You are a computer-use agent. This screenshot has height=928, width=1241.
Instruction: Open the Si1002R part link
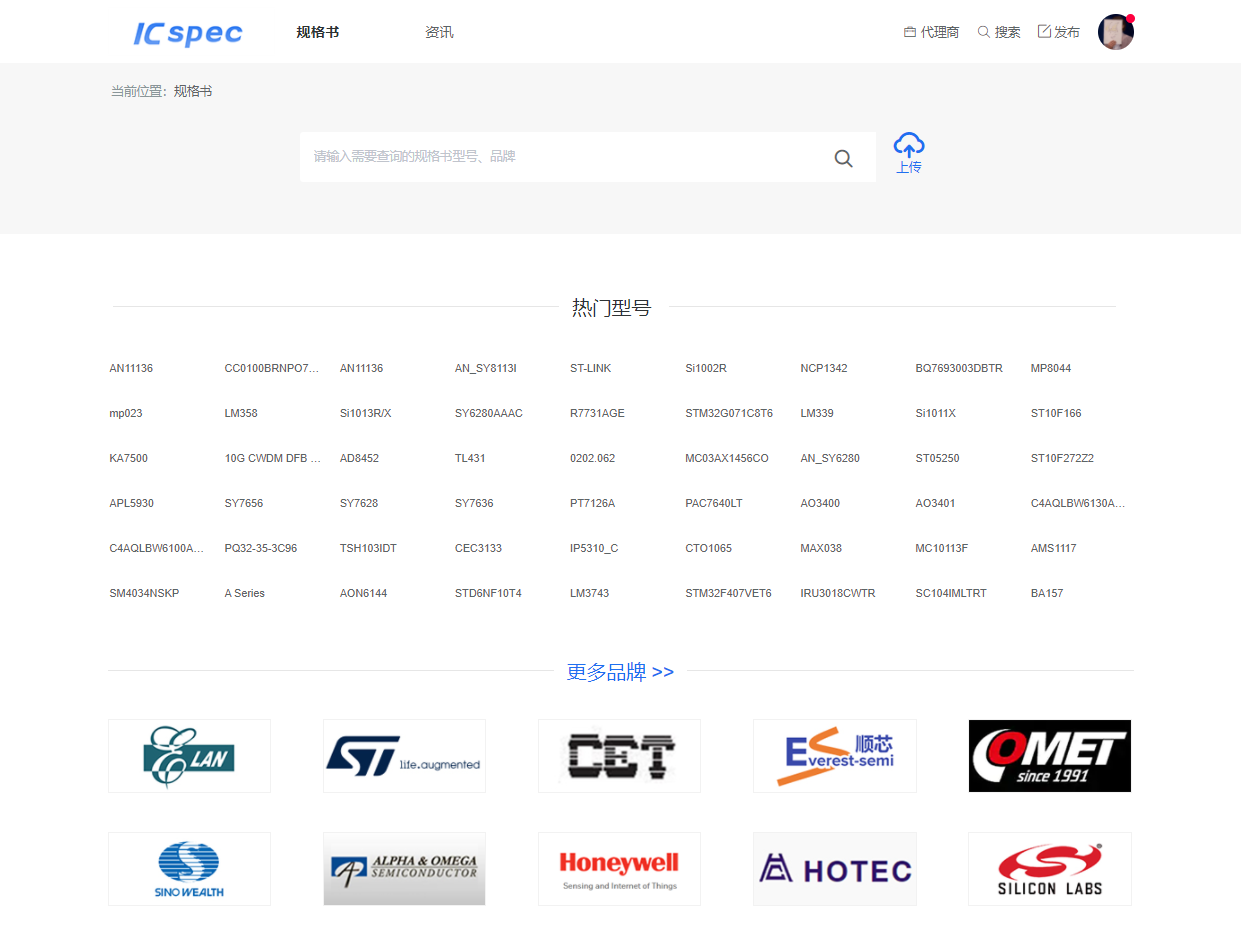(706, 368)
